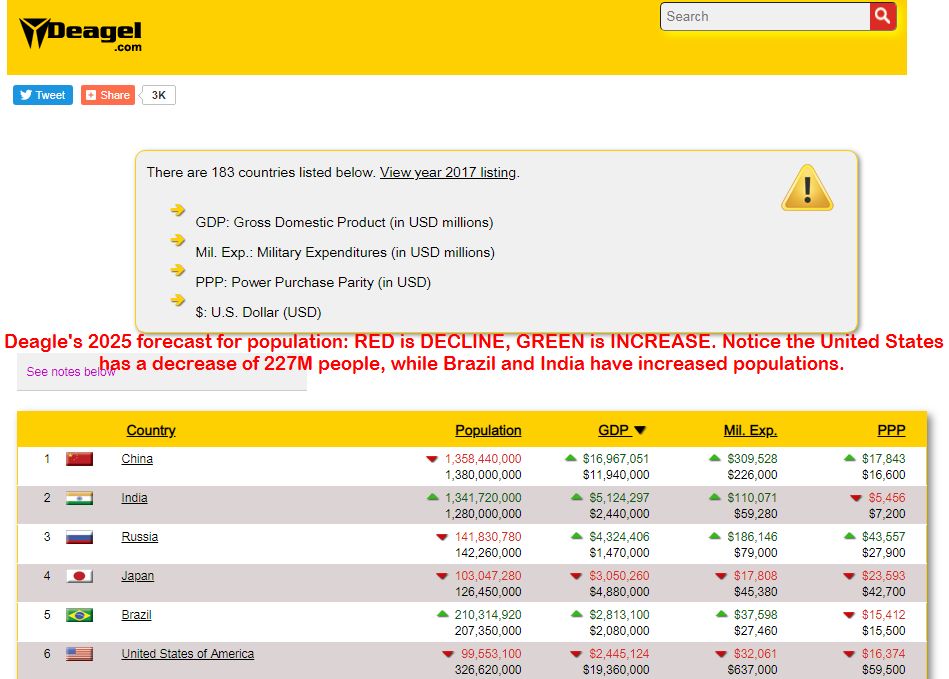Screen dimensions: 949x679
Task: Click the red arrow beside Japan's Mil. Exp.
Action: (x=721, y=576)
